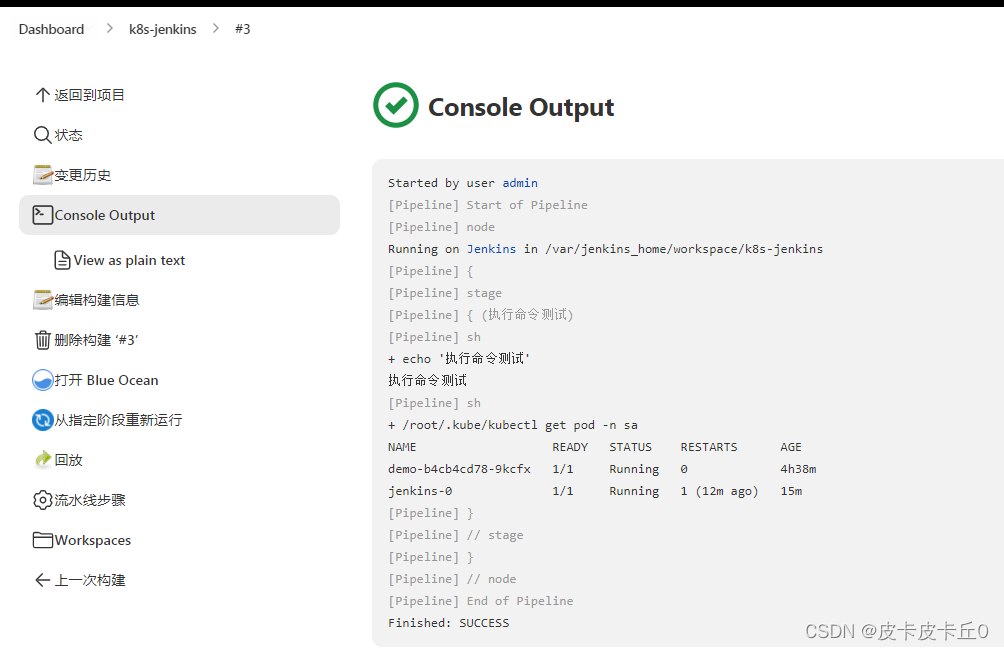
Task: Open the 状态 sidebar item
Action: 69,135
